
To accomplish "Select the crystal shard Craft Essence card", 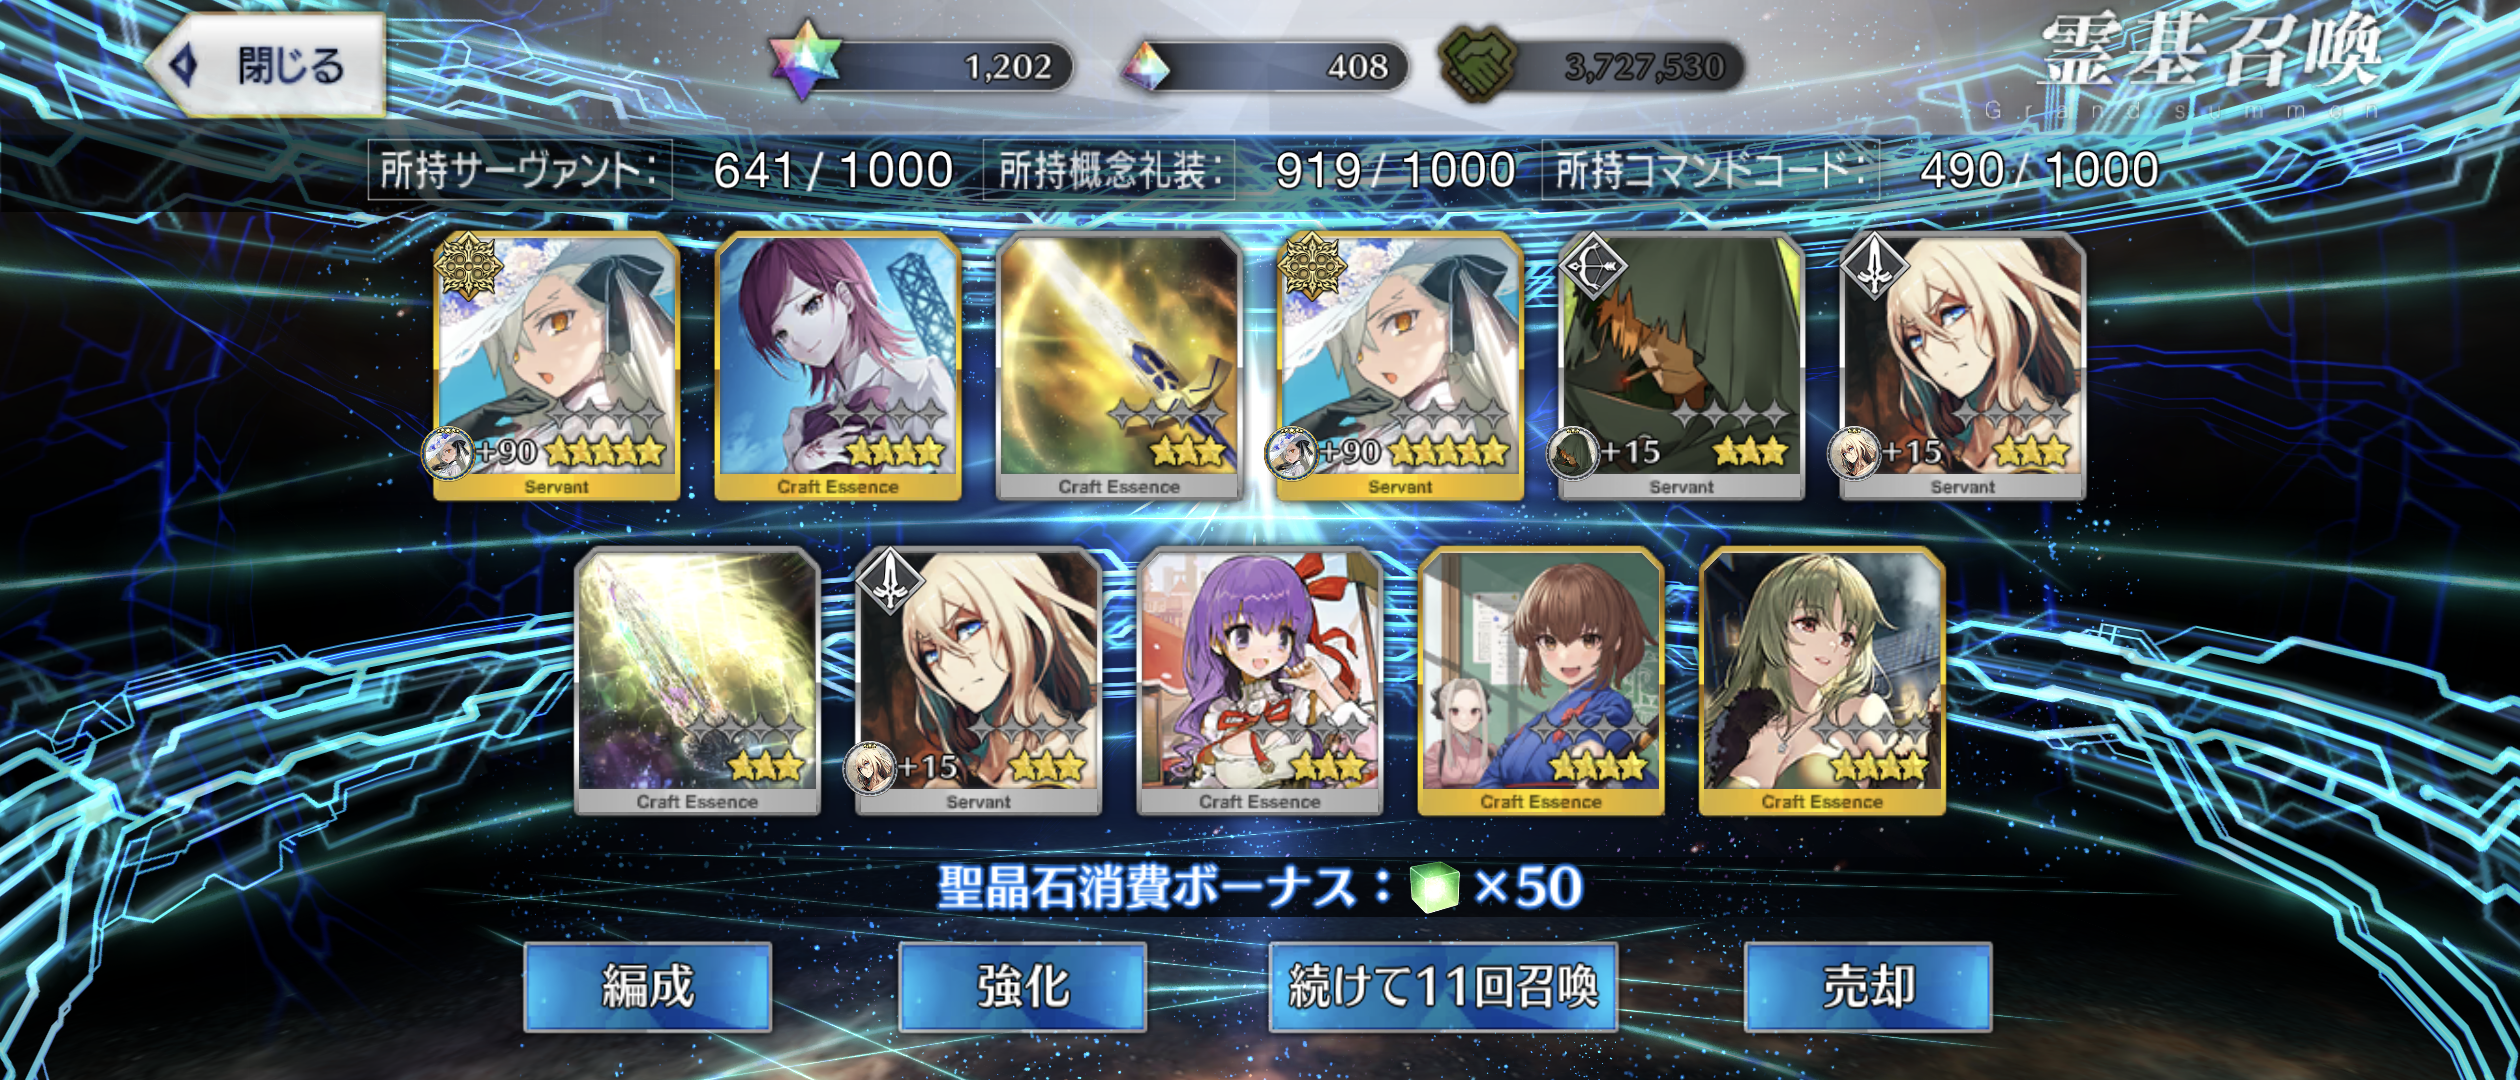I will click(697, 681).
